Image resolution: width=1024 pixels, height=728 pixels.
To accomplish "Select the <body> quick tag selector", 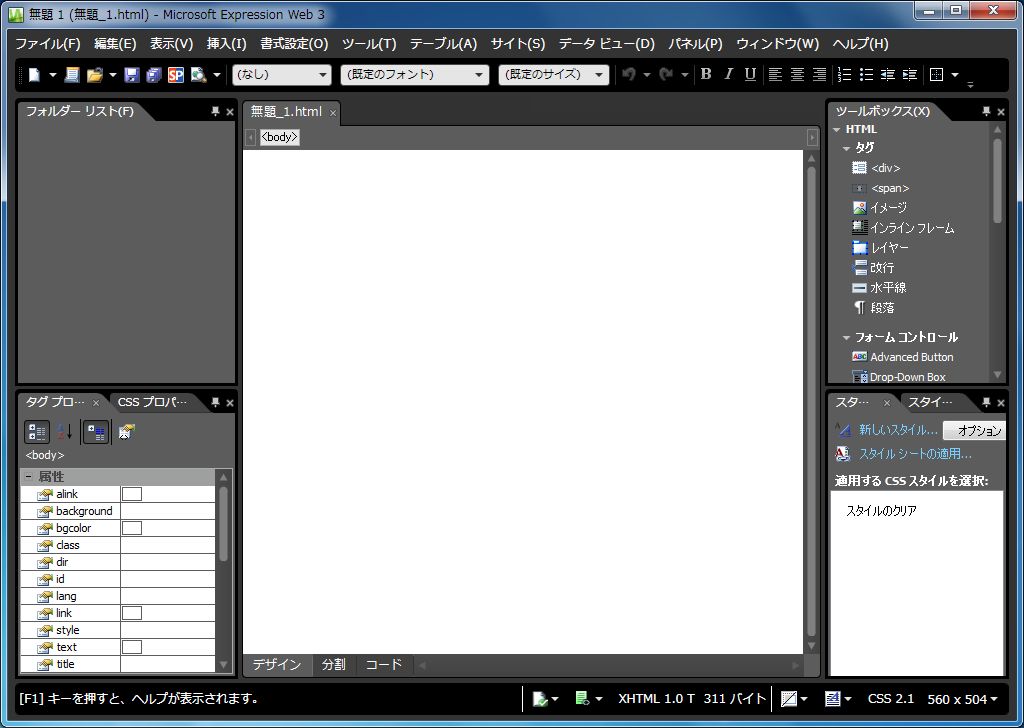I will point(280,137).
